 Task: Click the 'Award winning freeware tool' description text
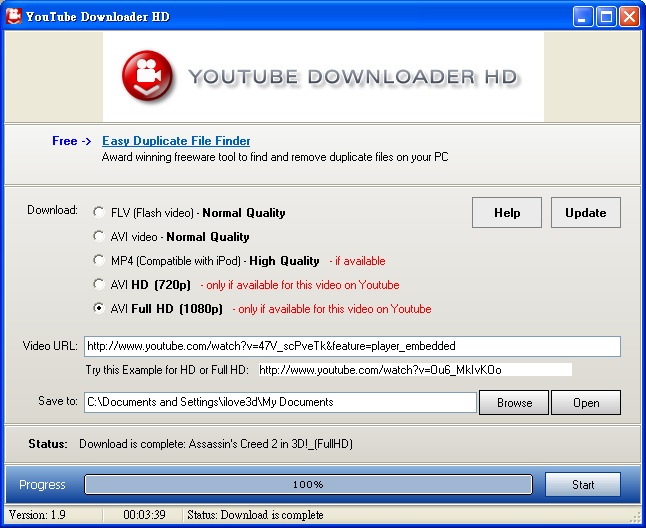point(275,157)
